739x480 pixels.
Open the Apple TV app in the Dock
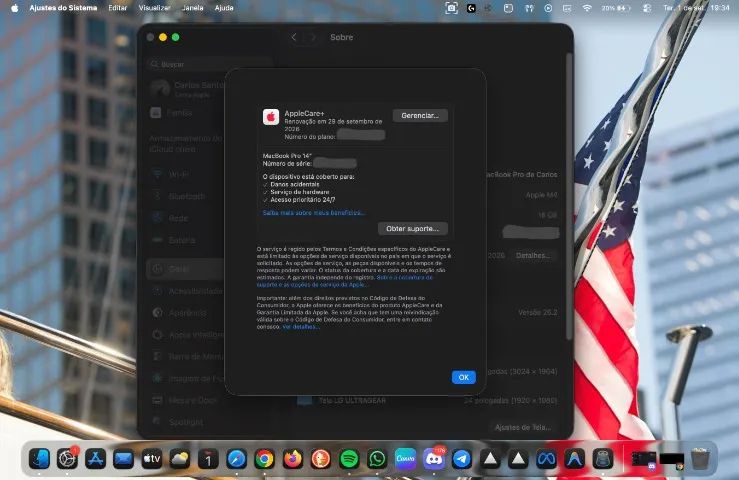point(152,459)
